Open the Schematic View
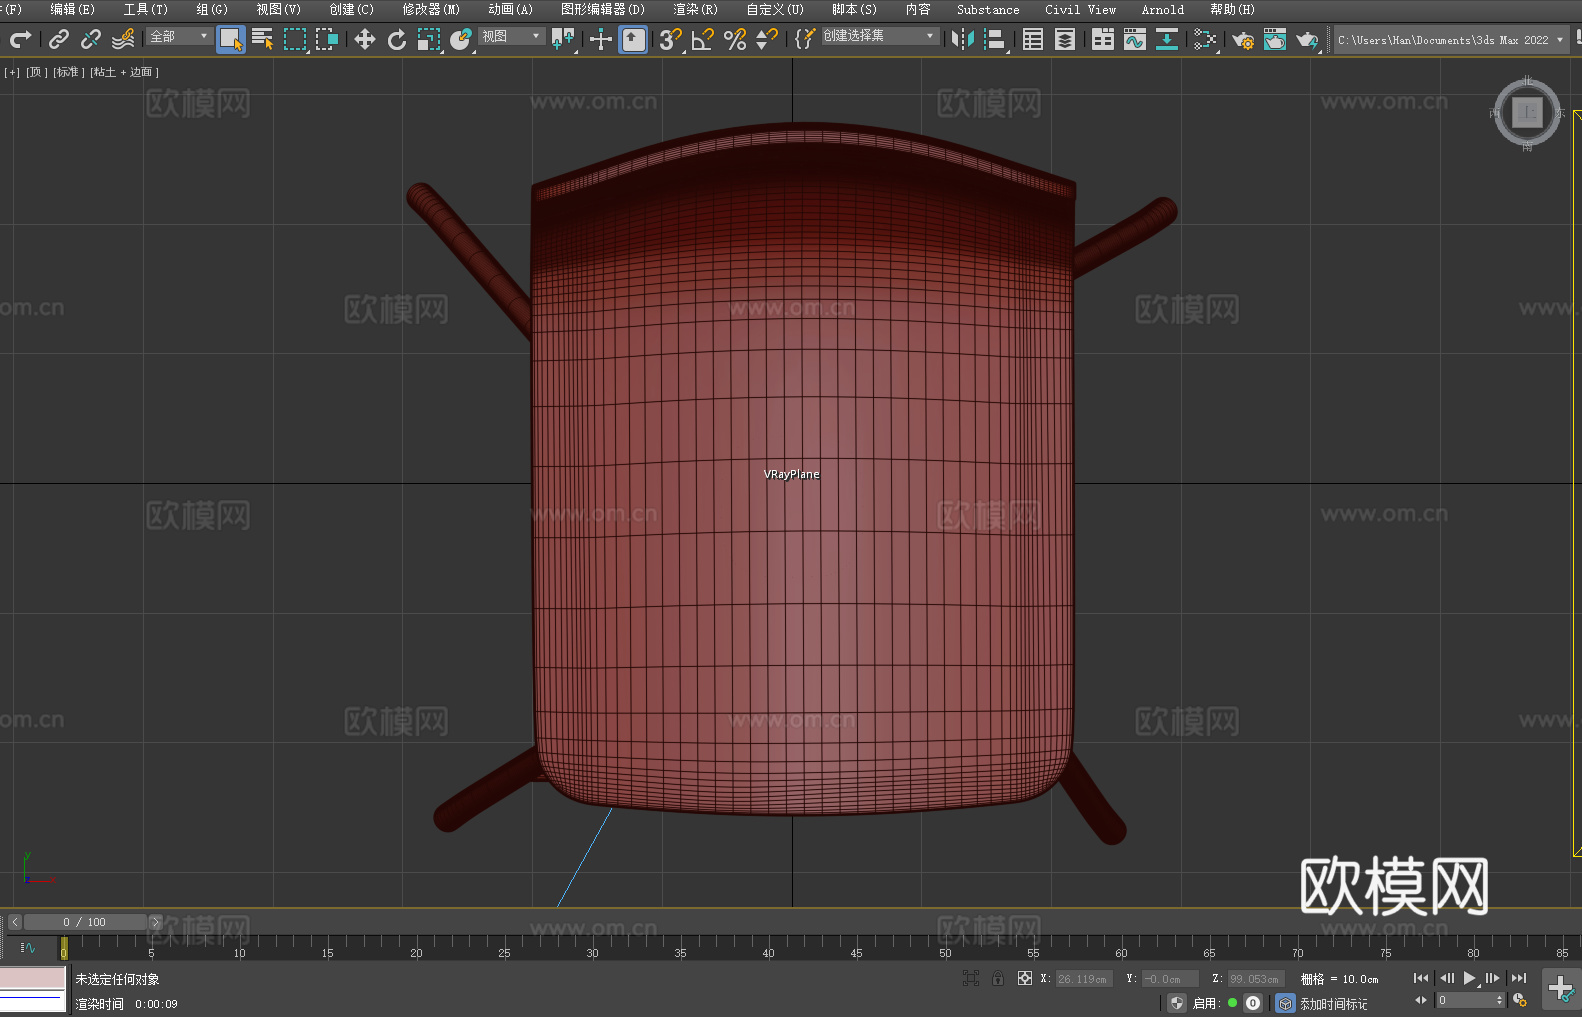Screen dimensions: 1582x1017 click(1167, 39)
